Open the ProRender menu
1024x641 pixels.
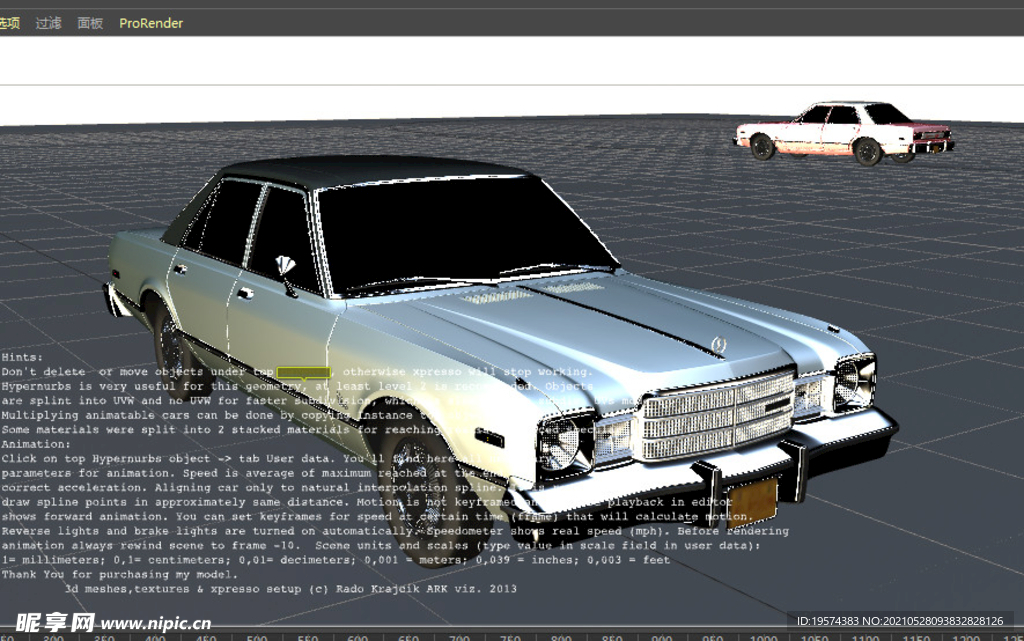(x=151, y=23)
